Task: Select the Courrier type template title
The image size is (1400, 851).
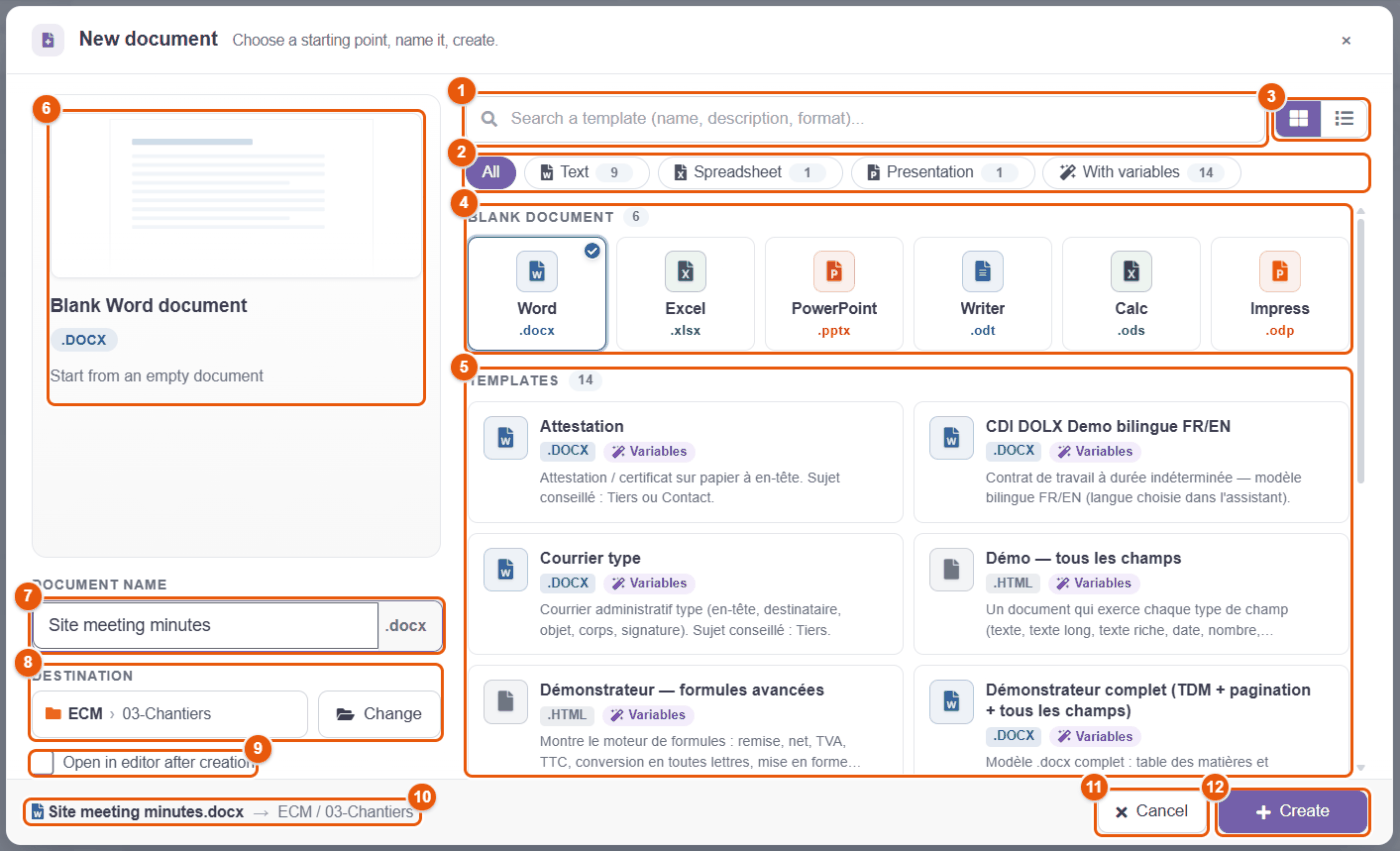Action: click(x=590, y=558)
